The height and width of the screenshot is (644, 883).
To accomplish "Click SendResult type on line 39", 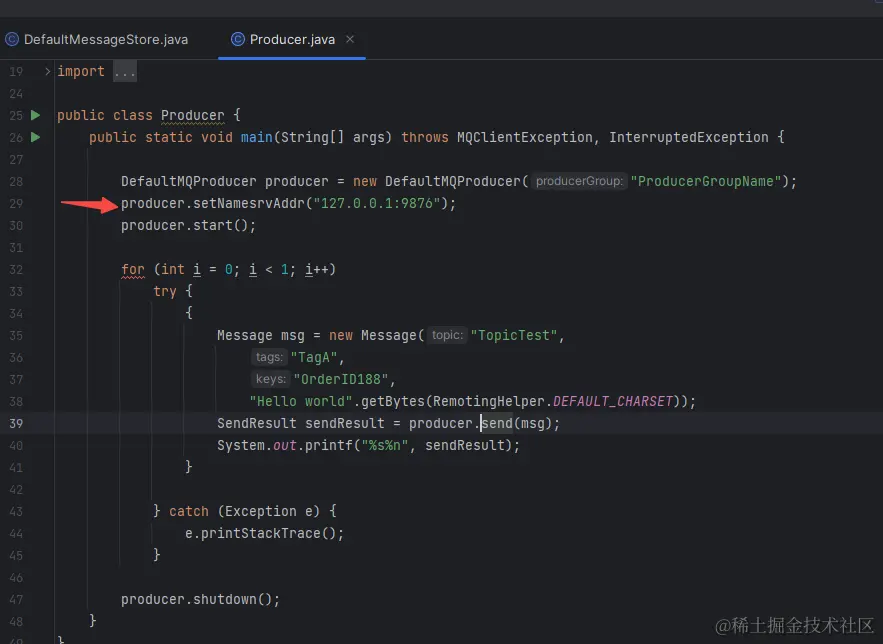I will (256, 423).
